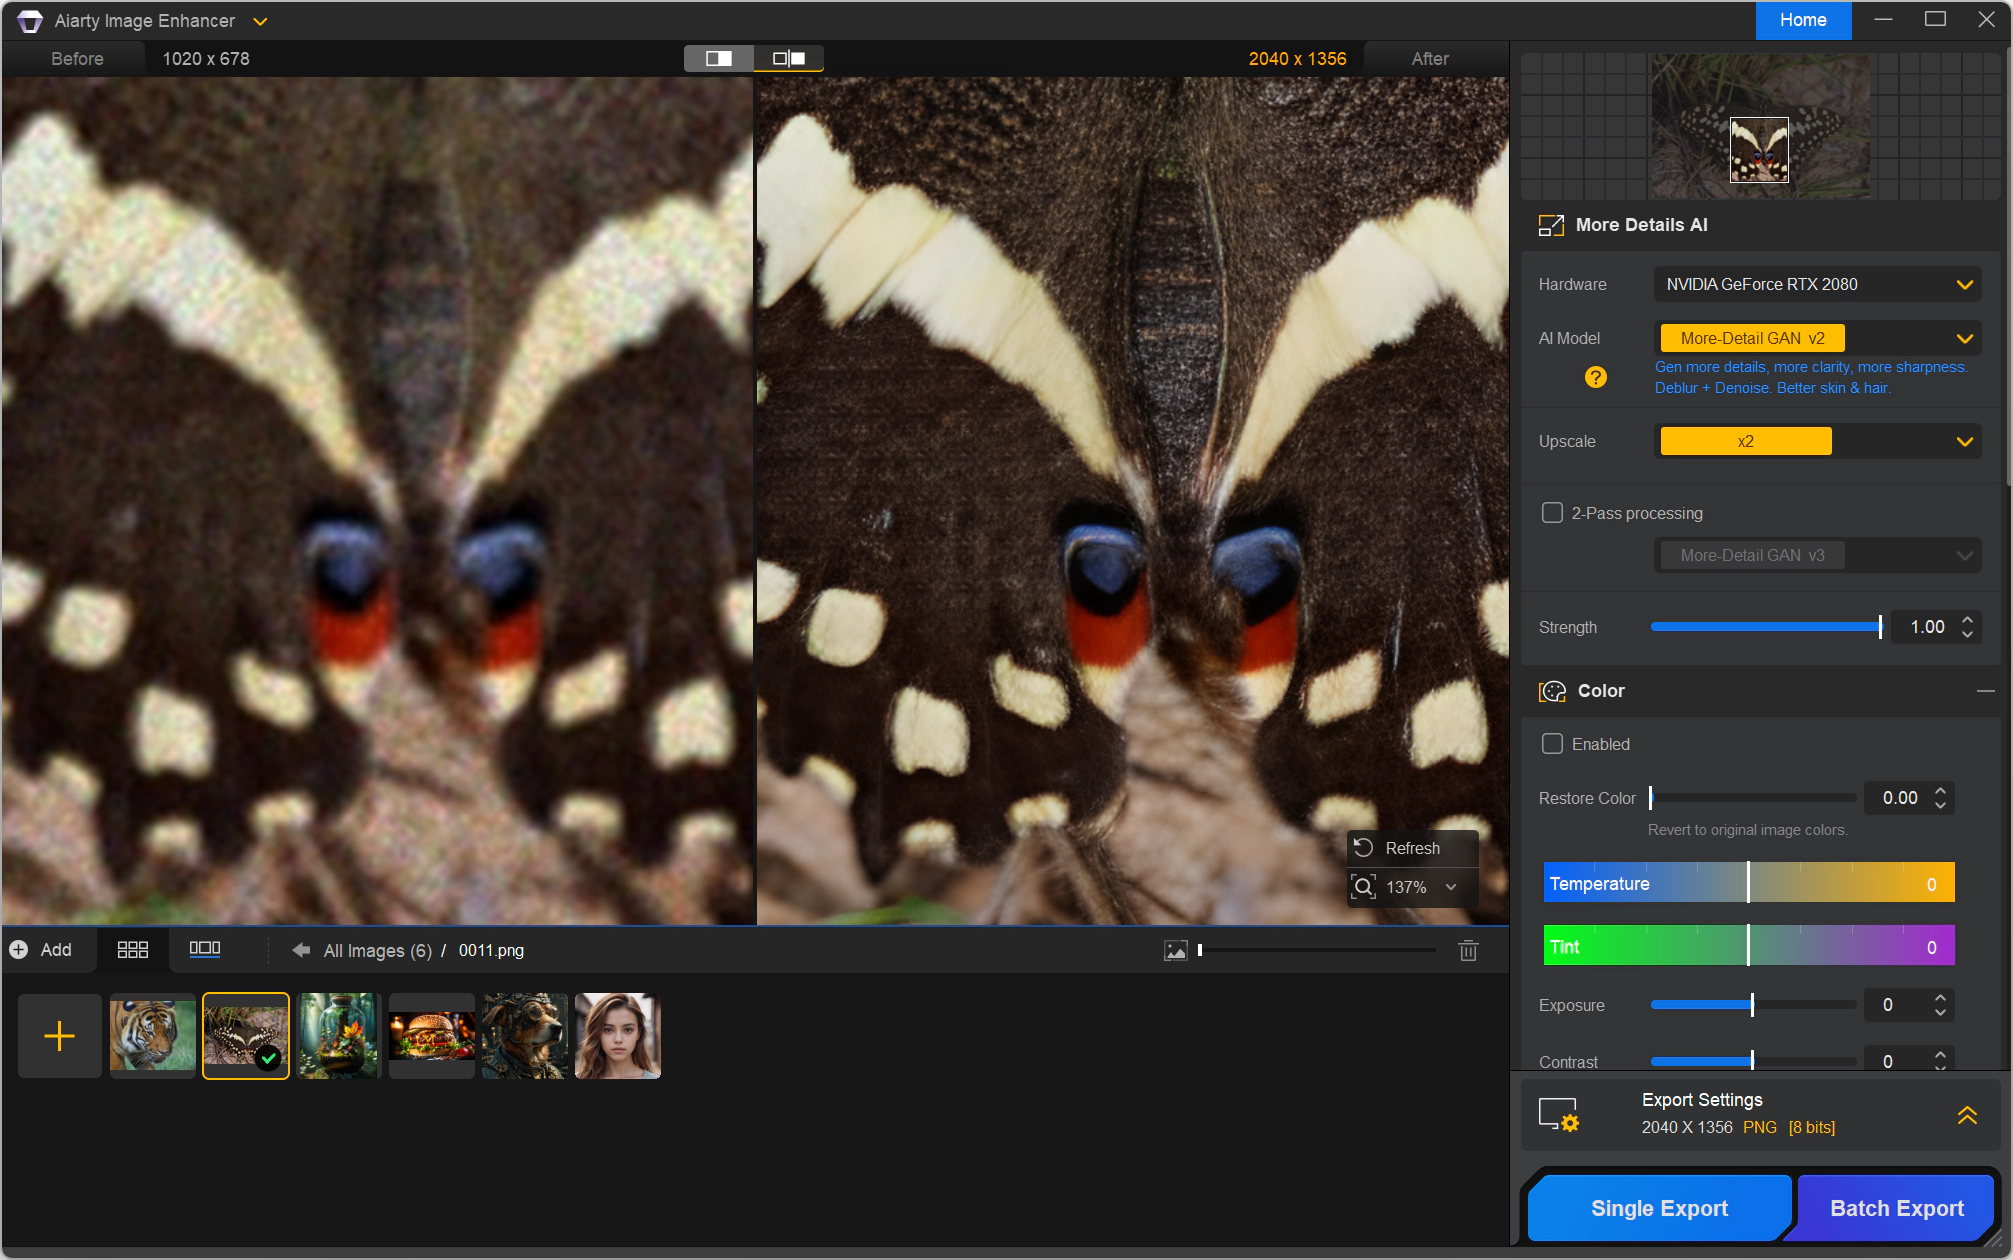Switch to grid thumbnail view

click(x=133, y=950)
